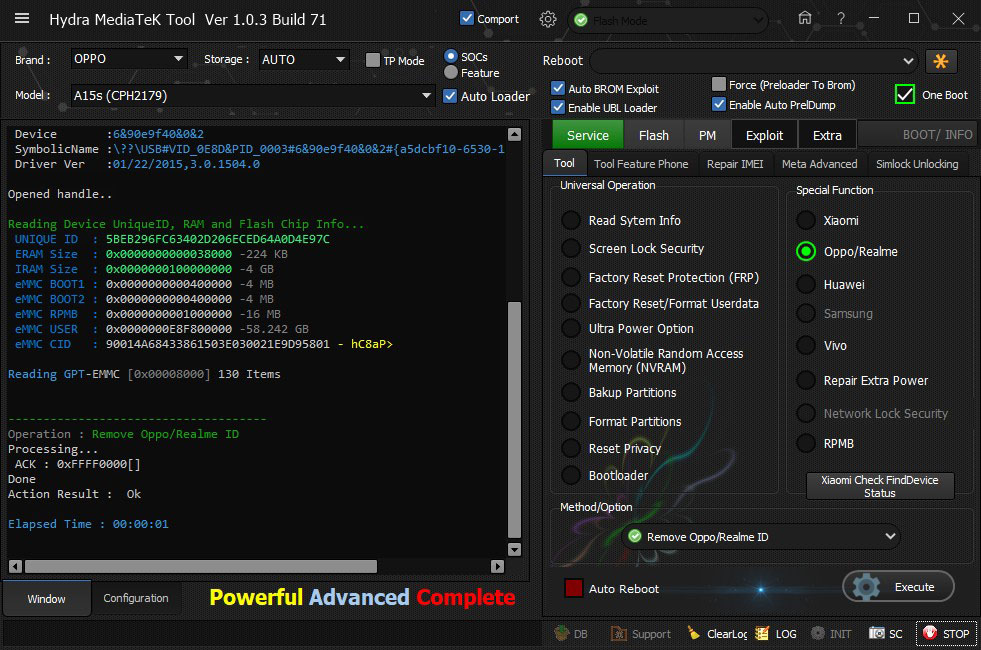The image size is (981, 650).
Task: Take screenshot with SC icon
Action: [x=885, y=634]
